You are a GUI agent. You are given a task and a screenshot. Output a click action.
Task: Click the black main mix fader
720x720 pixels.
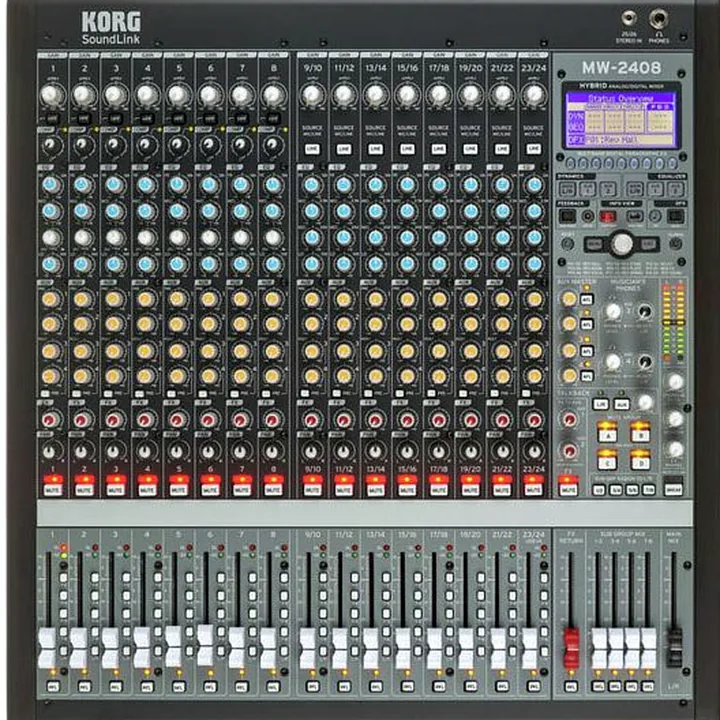tap(674, 648)
